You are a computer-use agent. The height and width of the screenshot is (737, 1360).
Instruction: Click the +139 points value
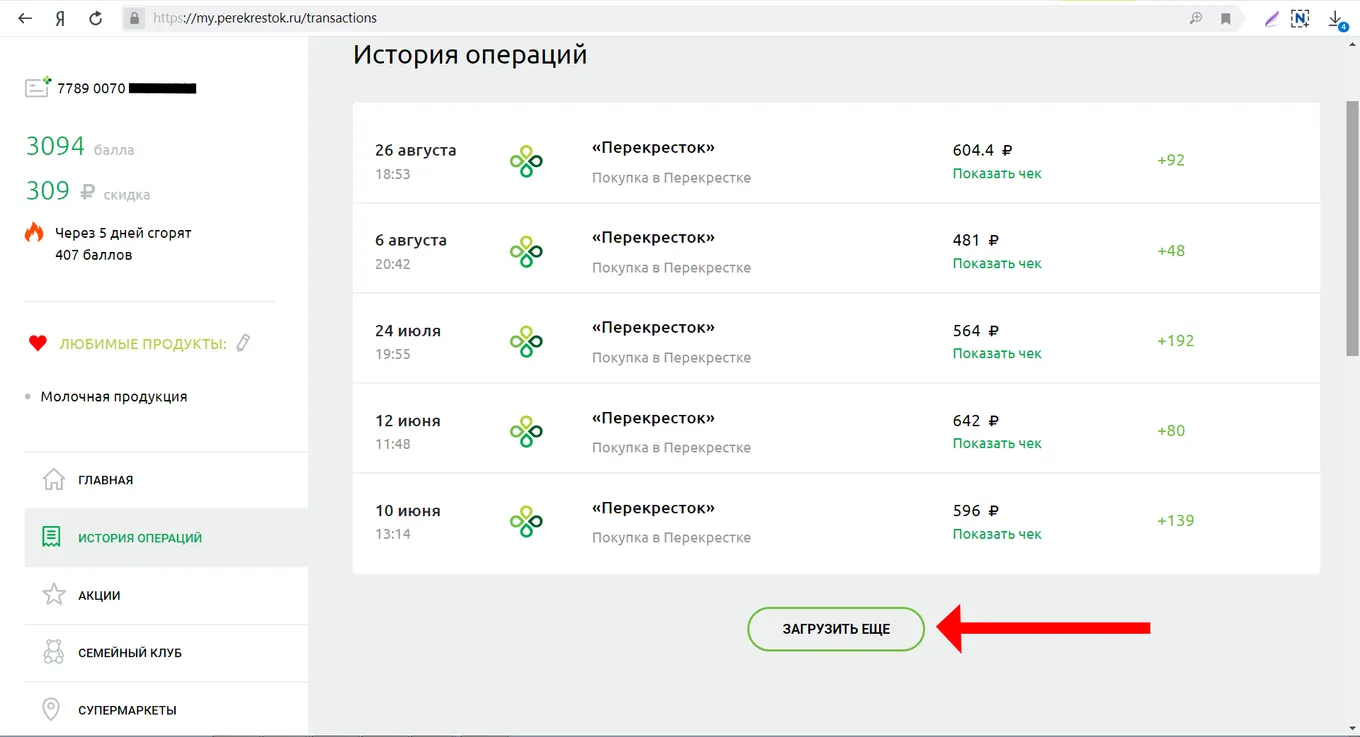1176,520
